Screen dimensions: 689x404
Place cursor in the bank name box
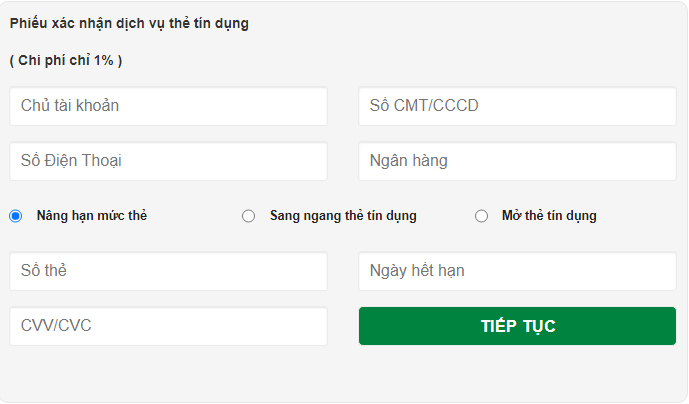[517, 161]
